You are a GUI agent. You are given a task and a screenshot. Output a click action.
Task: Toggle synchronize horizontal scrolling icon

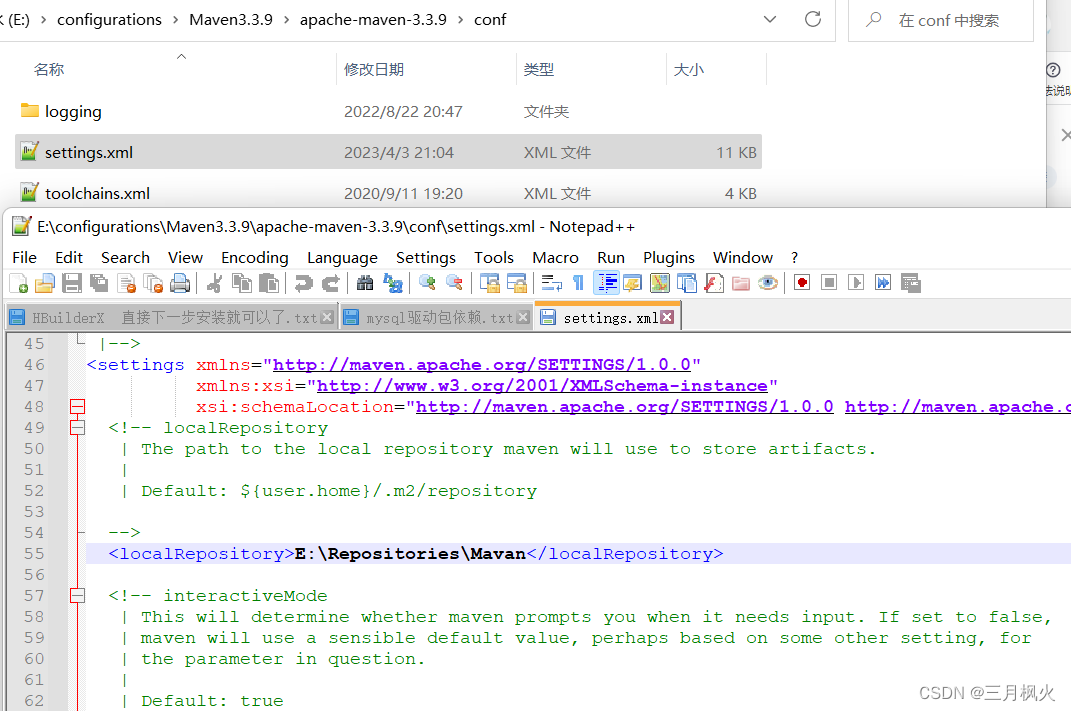(516, 283)
